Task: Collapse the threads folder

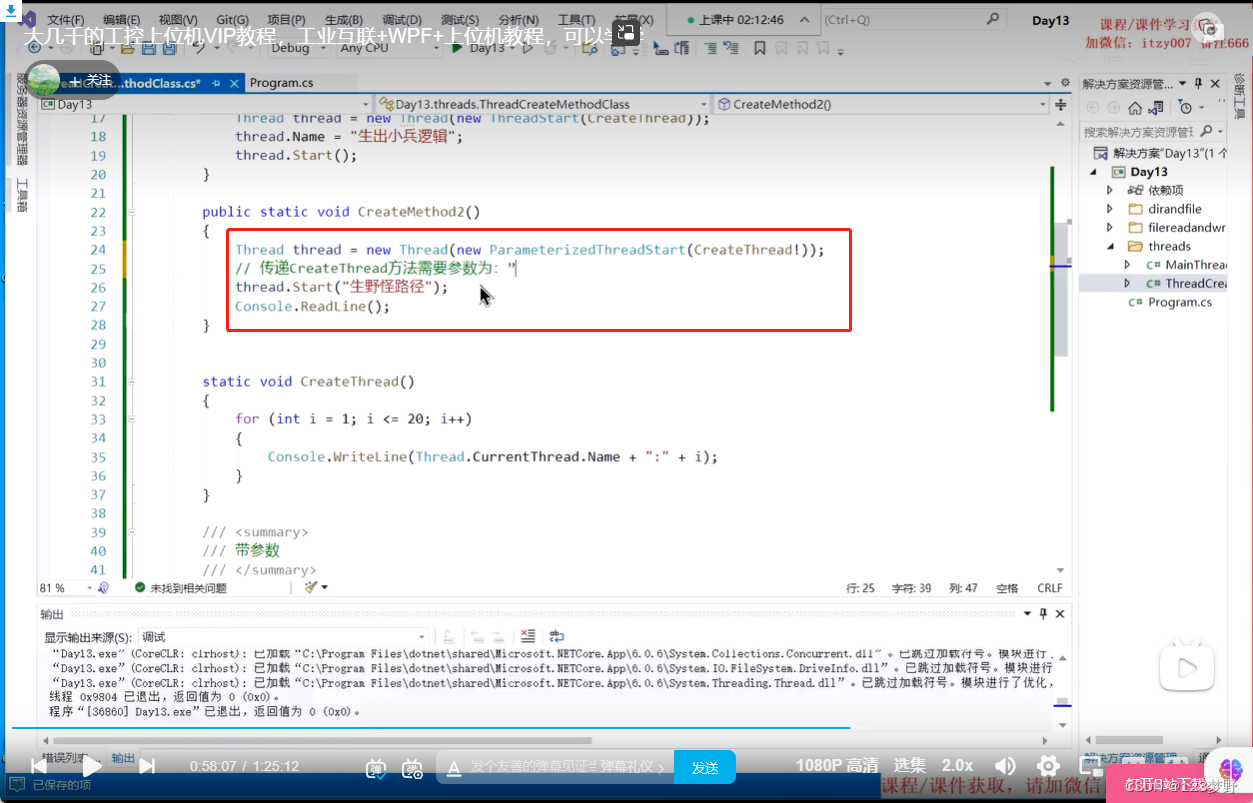Action: 1110,246
